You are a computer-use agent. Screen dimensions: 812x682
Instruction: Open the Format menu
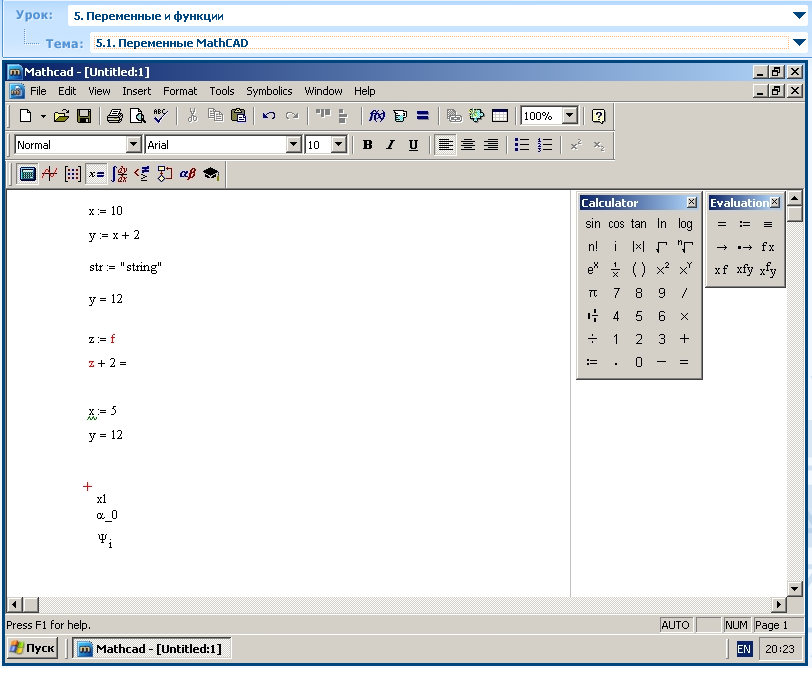(x=180, y=91)
